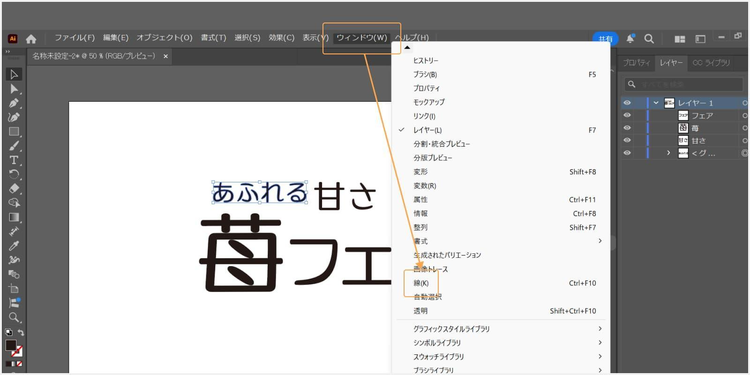Open the ウィンドウ(W) menu
This screenshot has height=375, width=750.
tap(362, 38)
